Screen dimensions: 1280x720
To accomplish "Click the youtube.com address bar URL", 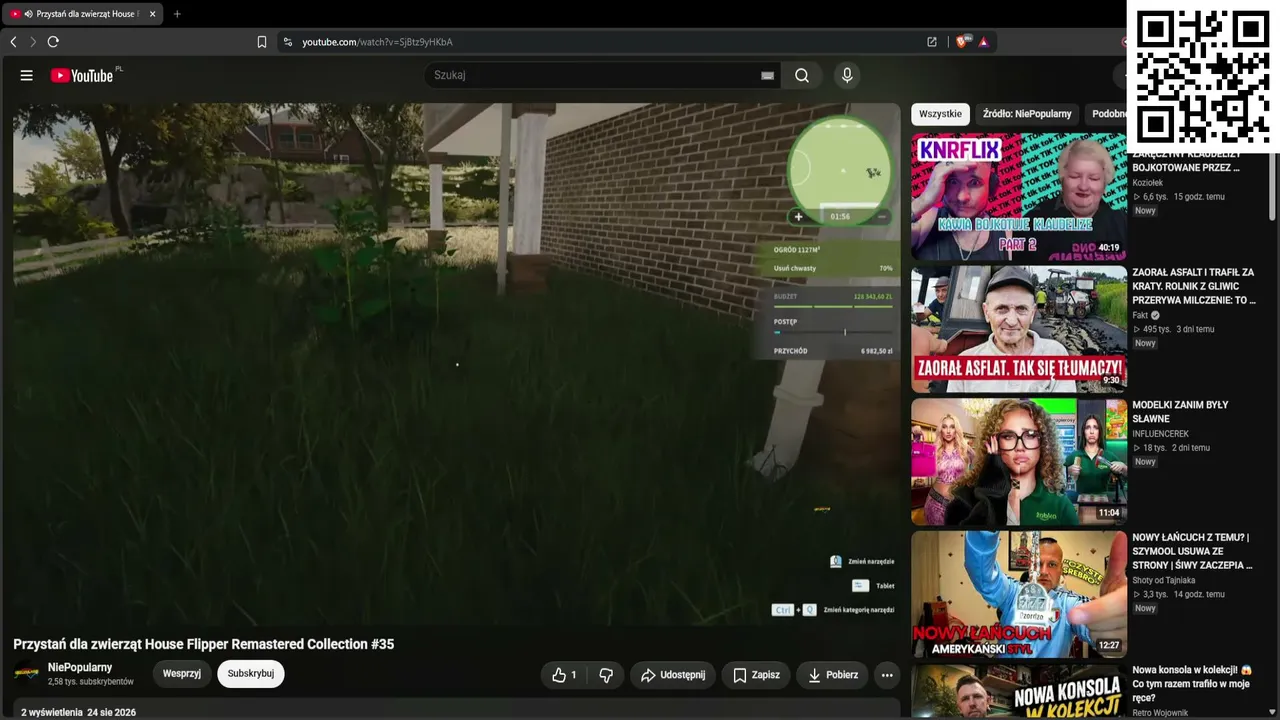I will [x=377, y=42].
